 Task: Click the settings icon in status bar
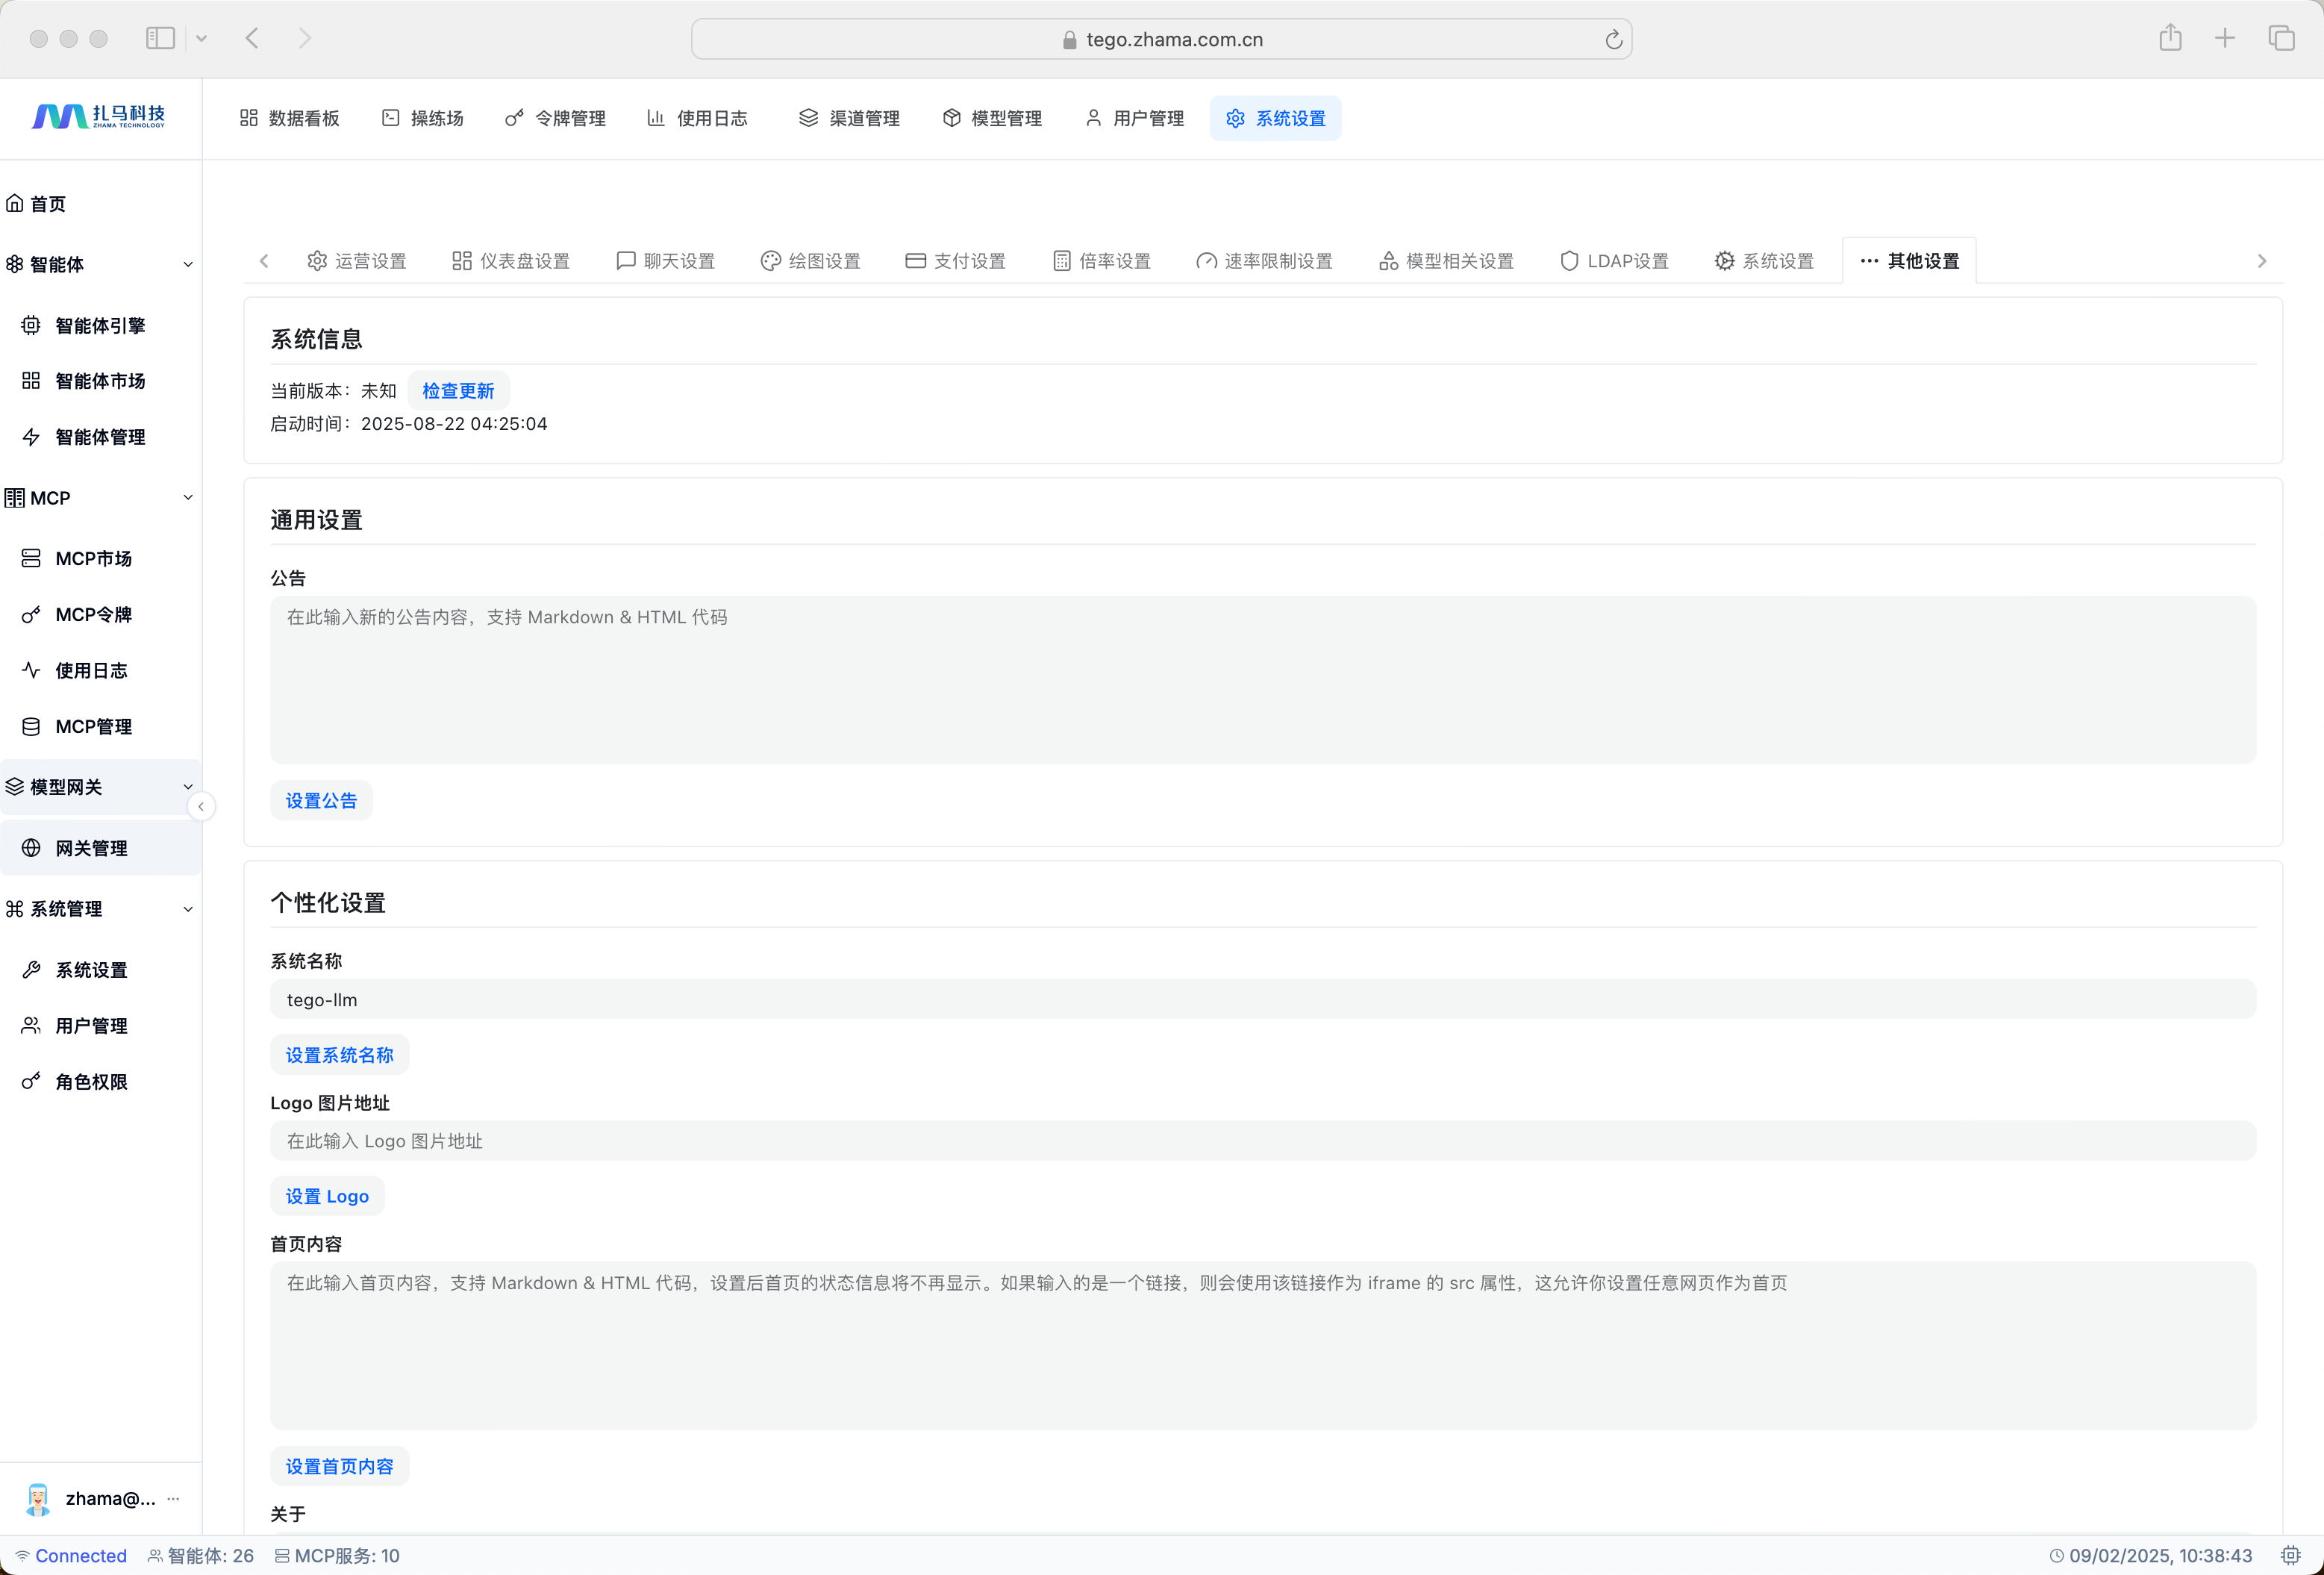pyautogui.click(x=2290, y=1555)
